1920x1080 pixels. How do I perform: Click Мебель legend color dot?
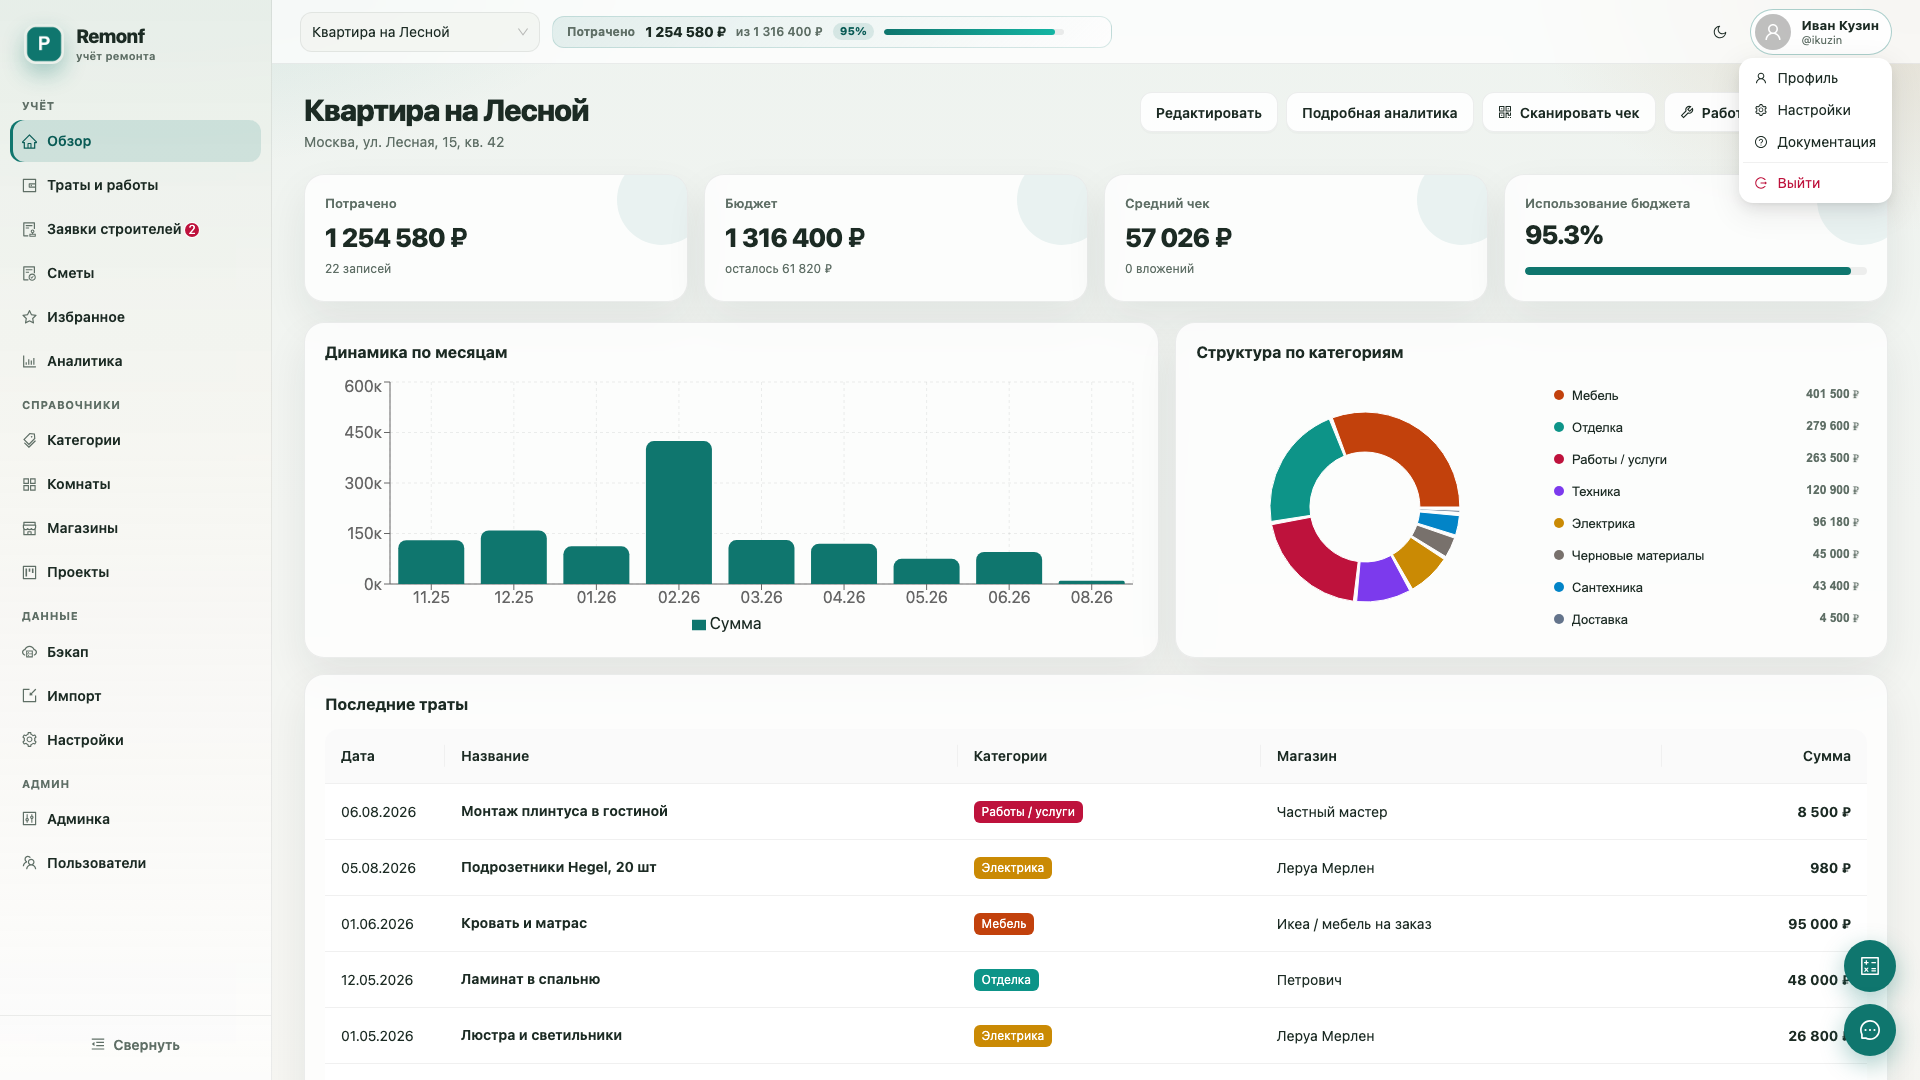[1558, 395]
